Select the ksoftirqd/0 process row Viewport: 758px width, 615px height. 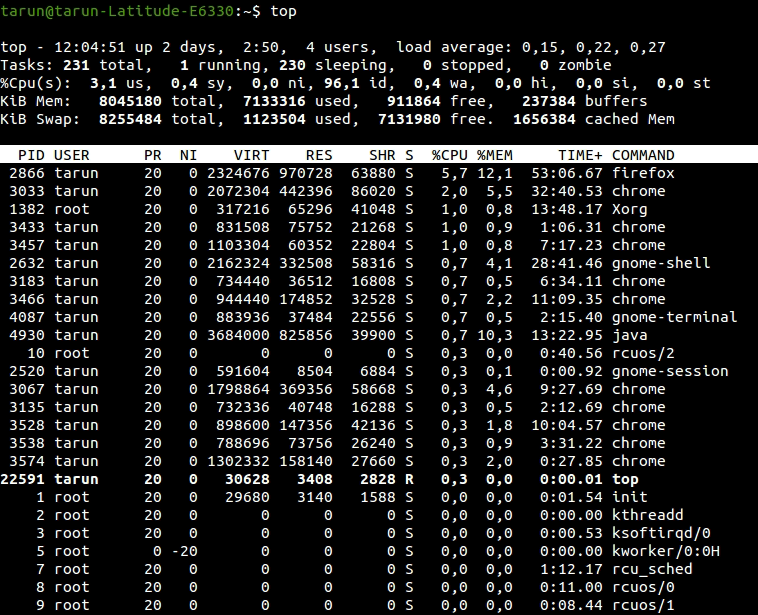pos(379,533)
